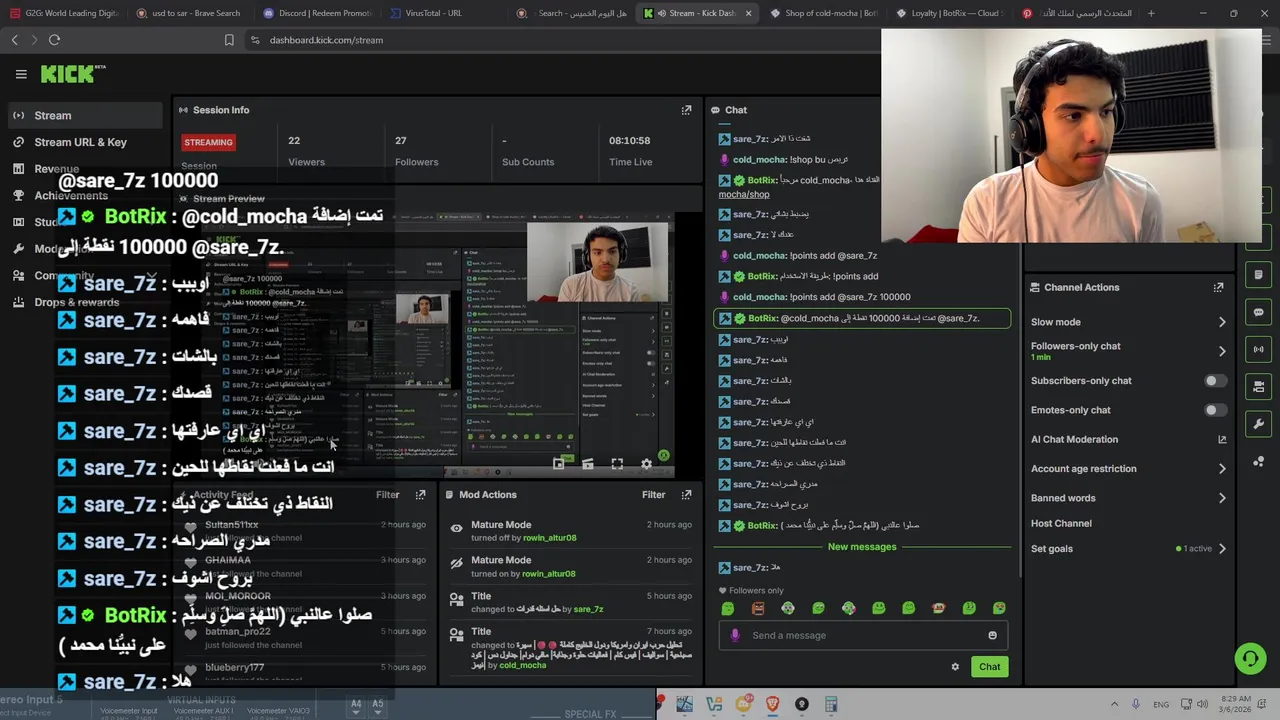Screen dimensions: 1280x720
Task: Open rowin_altur08 link in Mature Mode turned off
Action: (549, 538)
